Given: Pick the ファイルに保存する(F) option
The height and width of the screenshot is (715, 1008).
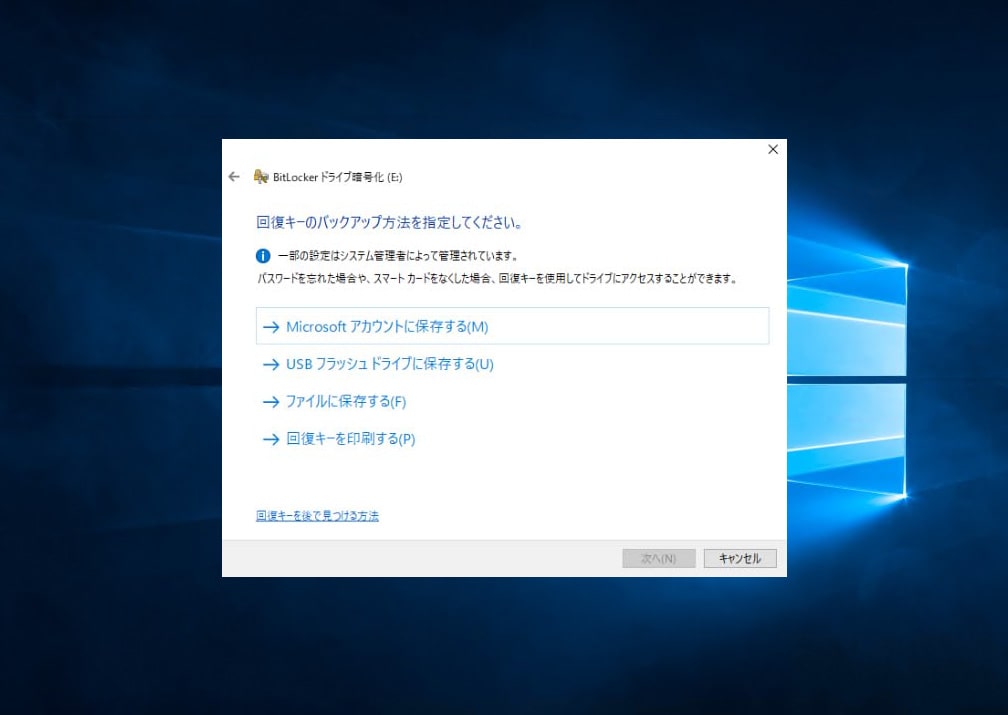Looking at the screenshot, I should [x=346, y=402].
